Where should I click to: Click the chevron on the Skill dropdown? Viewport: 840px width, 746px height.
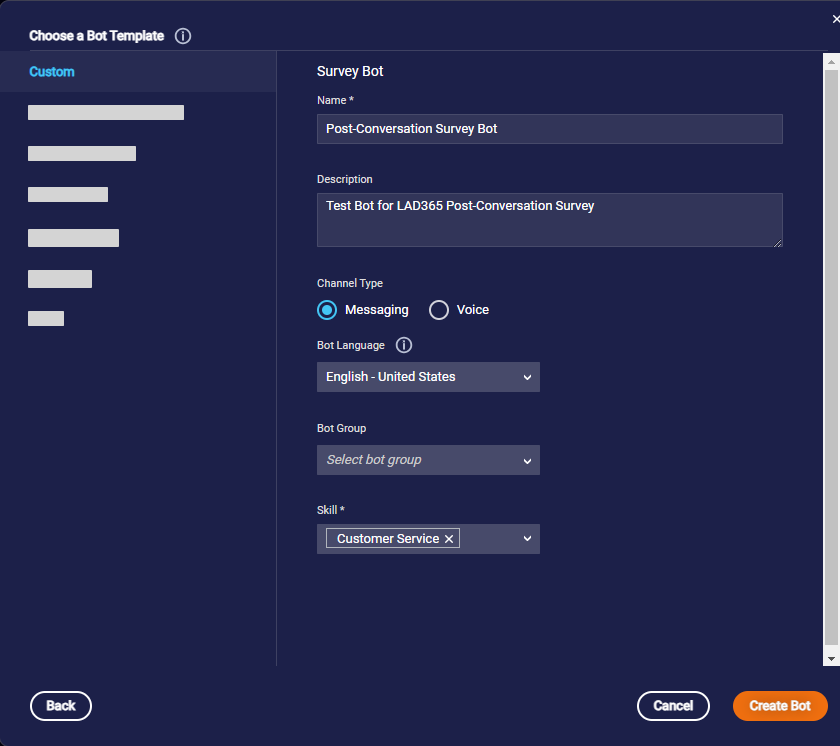pyautogui.click(x=528, y=538)
